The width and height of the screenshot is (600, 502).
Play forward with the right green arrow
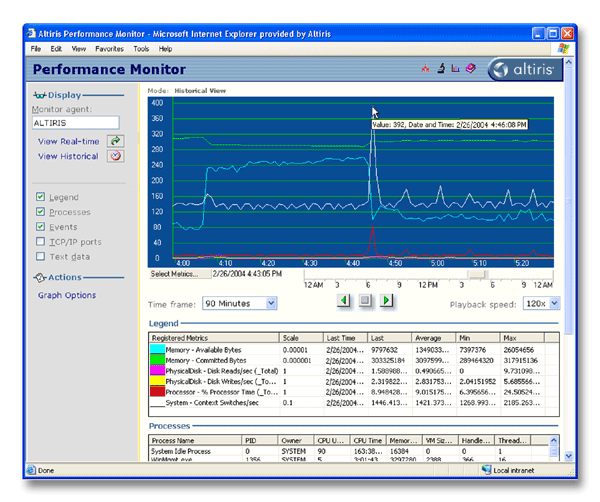(x=386, y=300)
